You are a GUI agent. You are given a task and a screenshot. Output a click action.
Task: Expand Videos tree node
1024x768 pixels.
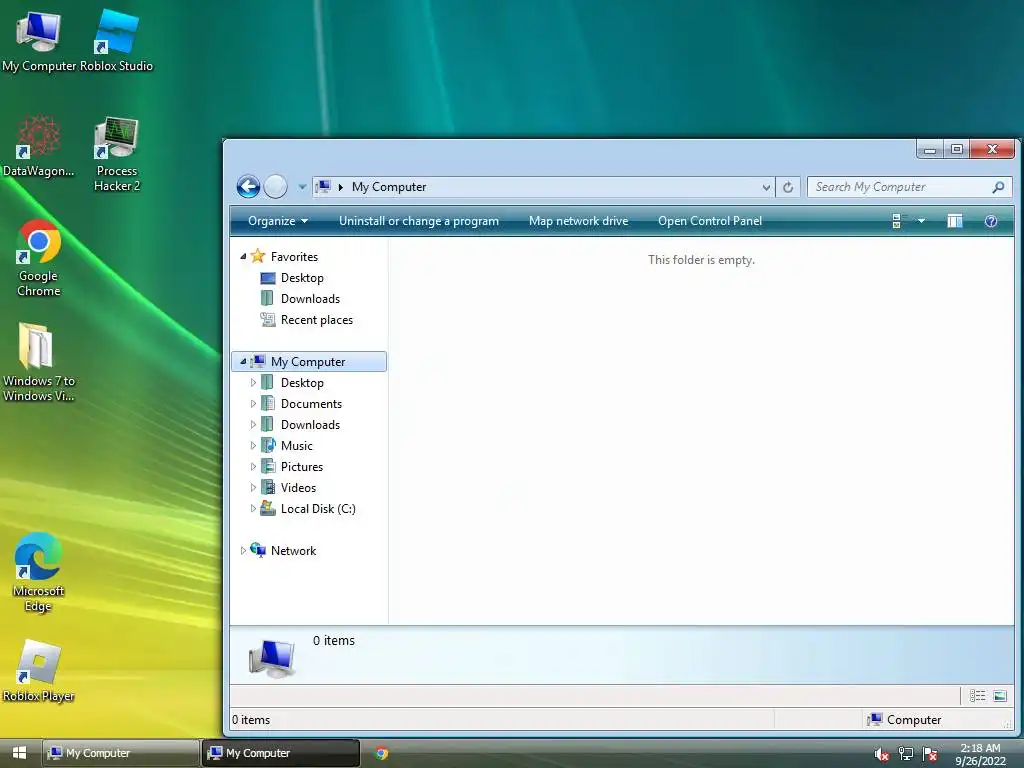253,487
